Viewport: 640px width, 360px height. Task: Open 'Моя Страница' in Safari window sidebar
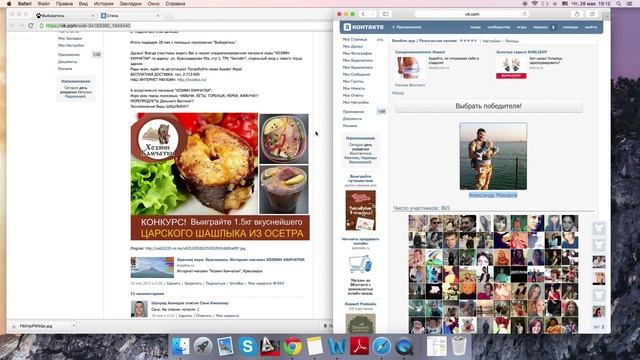click(x=355, y=40)
